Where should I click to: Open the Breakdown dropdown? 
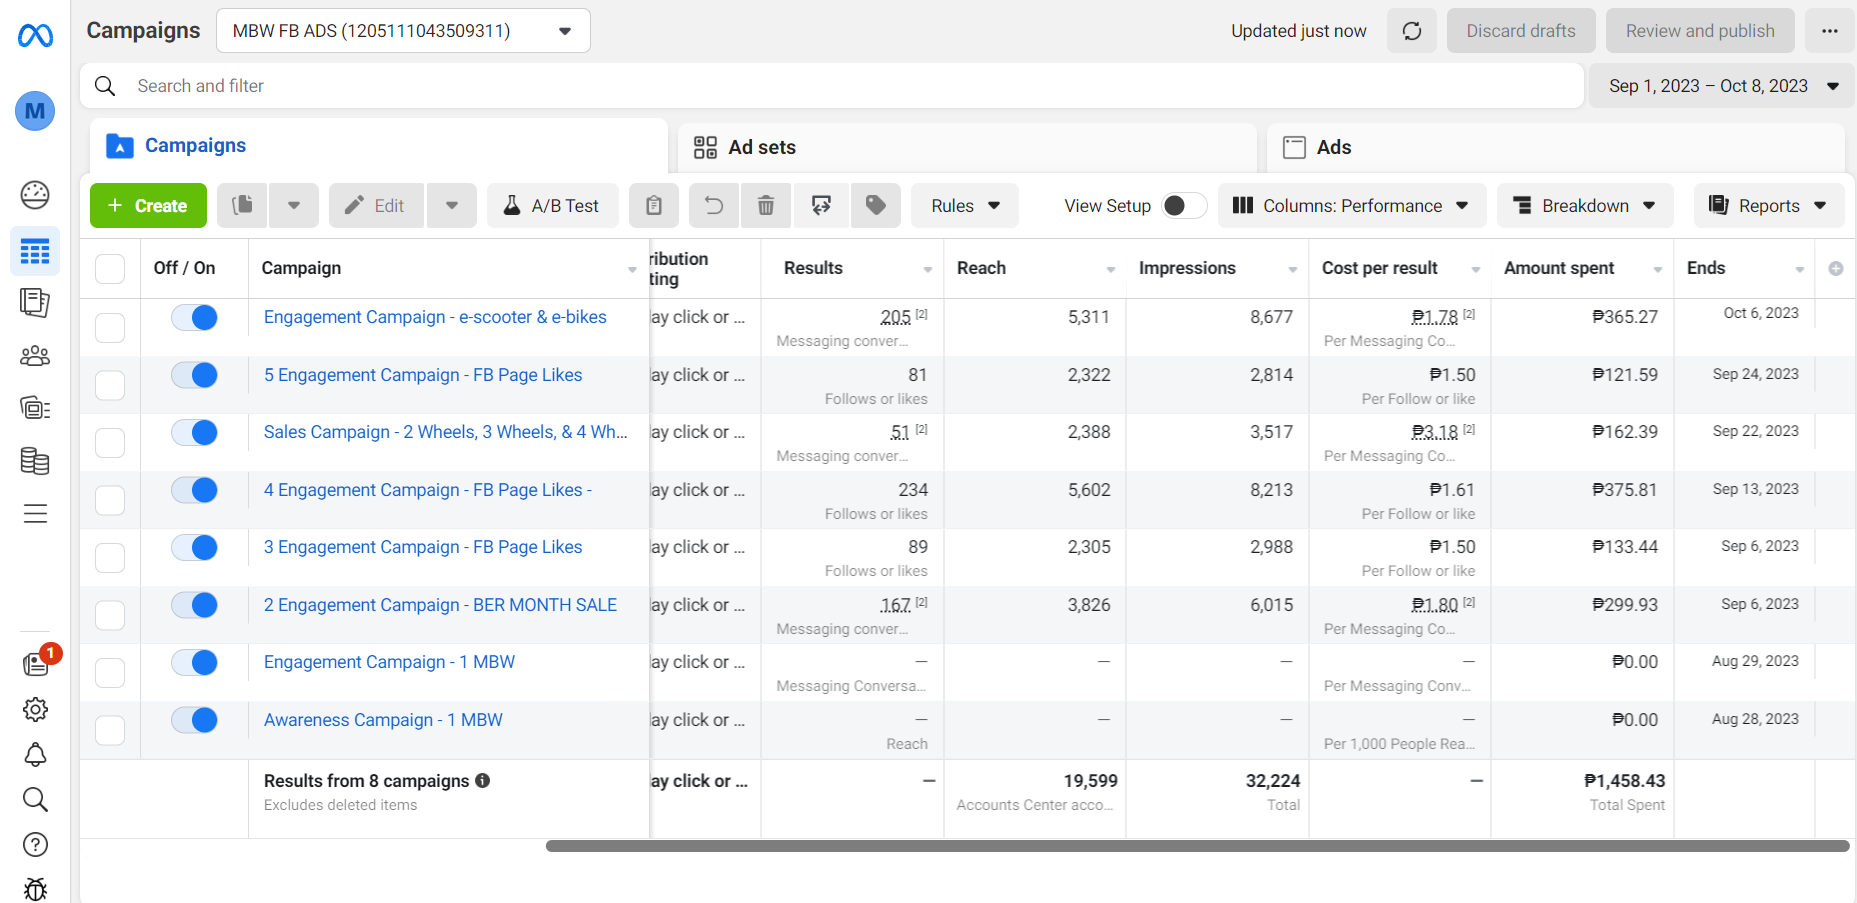pyautogui.click(x=1585, y=206)
